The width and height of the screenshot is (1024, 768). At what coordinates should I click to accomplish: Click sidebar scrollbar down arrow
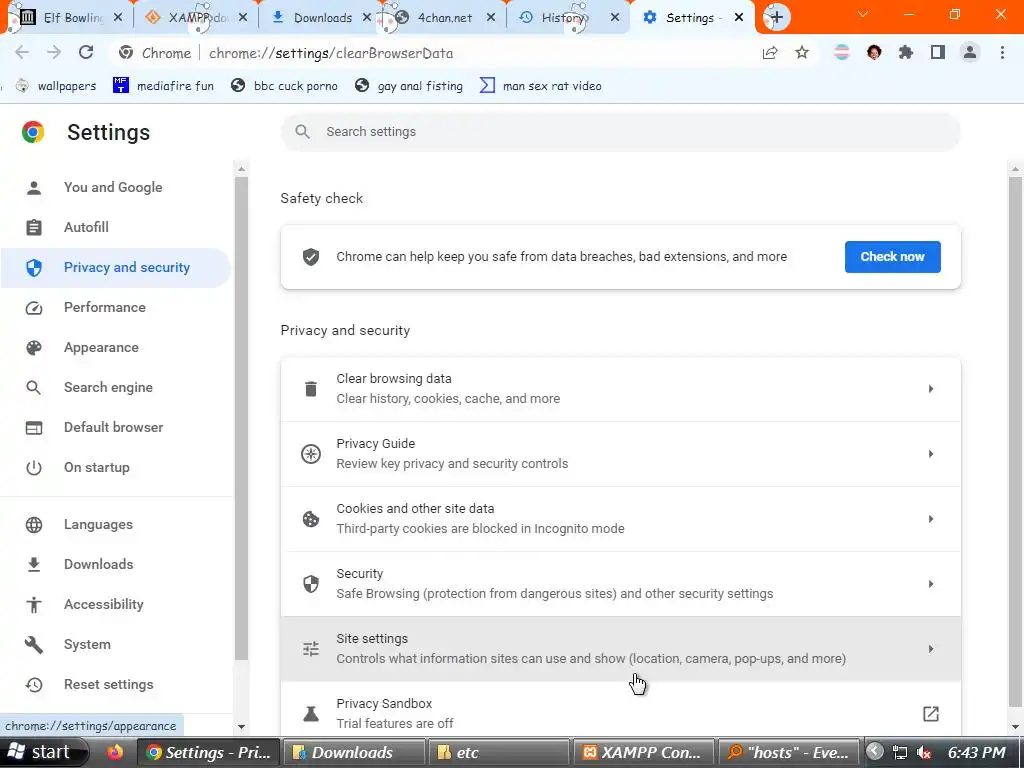[242, 726]
